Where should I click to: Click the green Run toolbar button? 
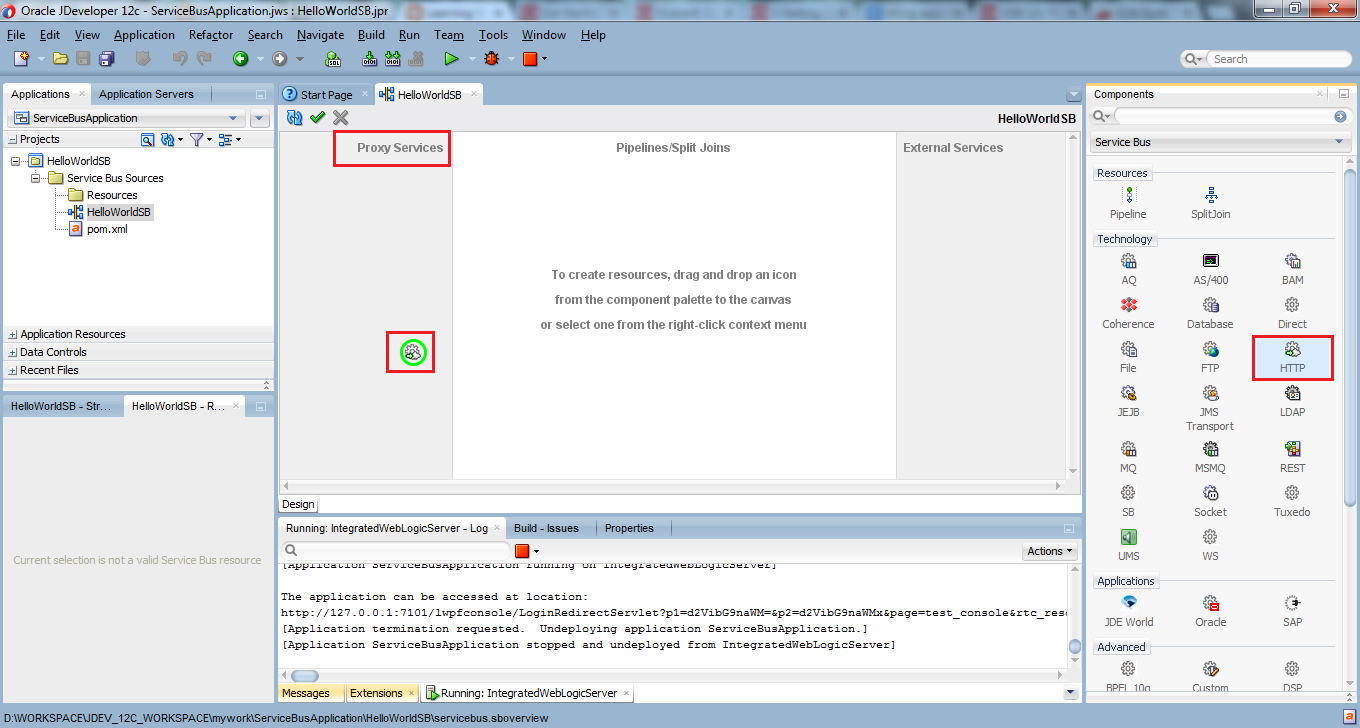pyautogui.click(x=452, y=59)
